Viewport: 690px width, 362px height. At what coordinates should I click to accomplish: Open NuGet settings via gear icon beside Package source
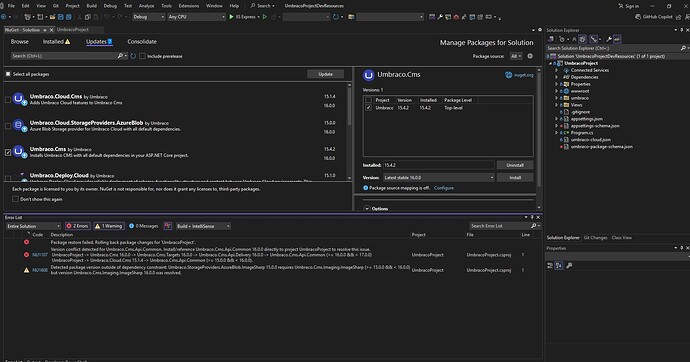click(530, 56)
